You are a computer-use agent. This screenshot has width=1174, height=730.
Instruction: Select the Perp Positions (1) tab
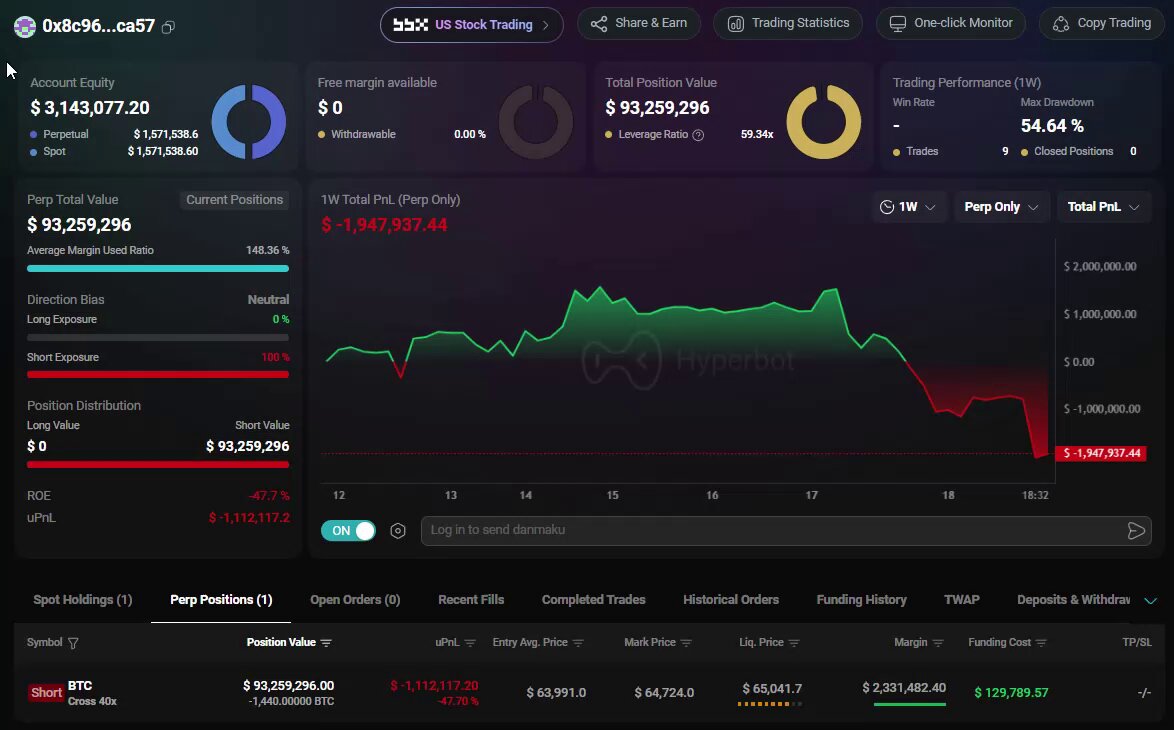coord(221,600)
